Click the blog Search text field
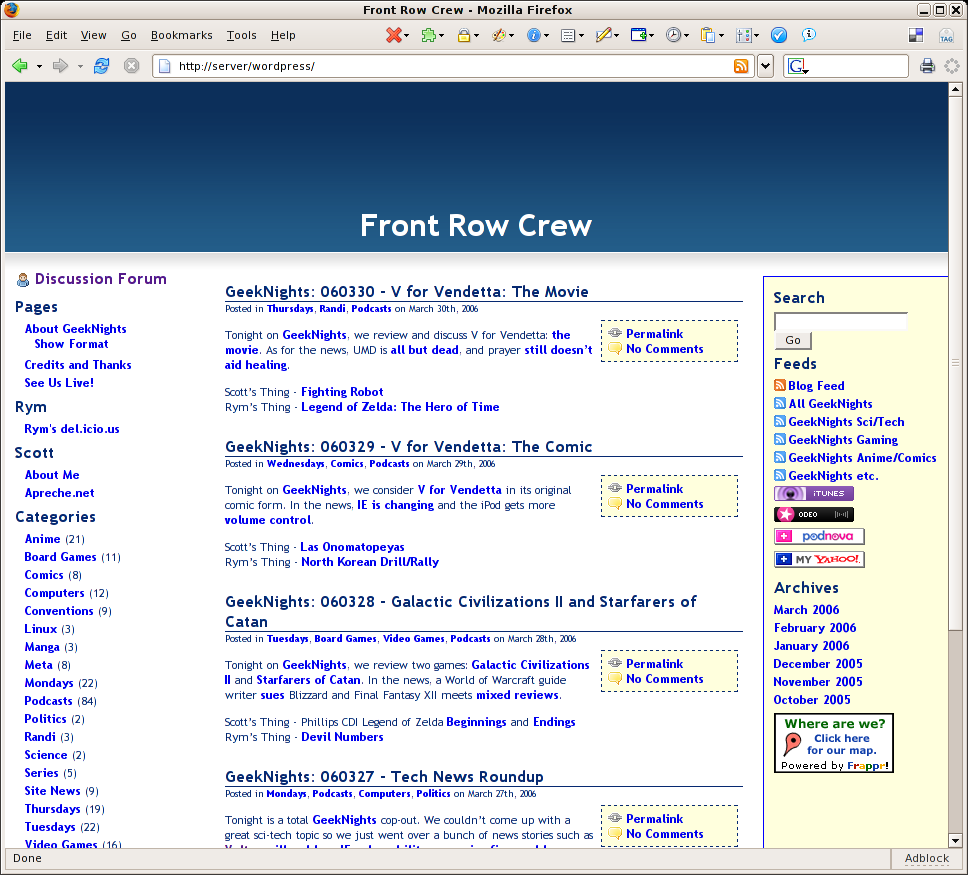This screenshot has height=875, width=968. [841, 321]
